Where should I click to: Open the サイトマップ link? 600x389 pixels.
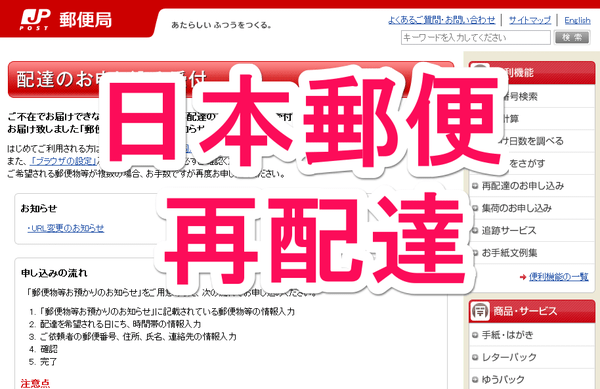[530, 20]
